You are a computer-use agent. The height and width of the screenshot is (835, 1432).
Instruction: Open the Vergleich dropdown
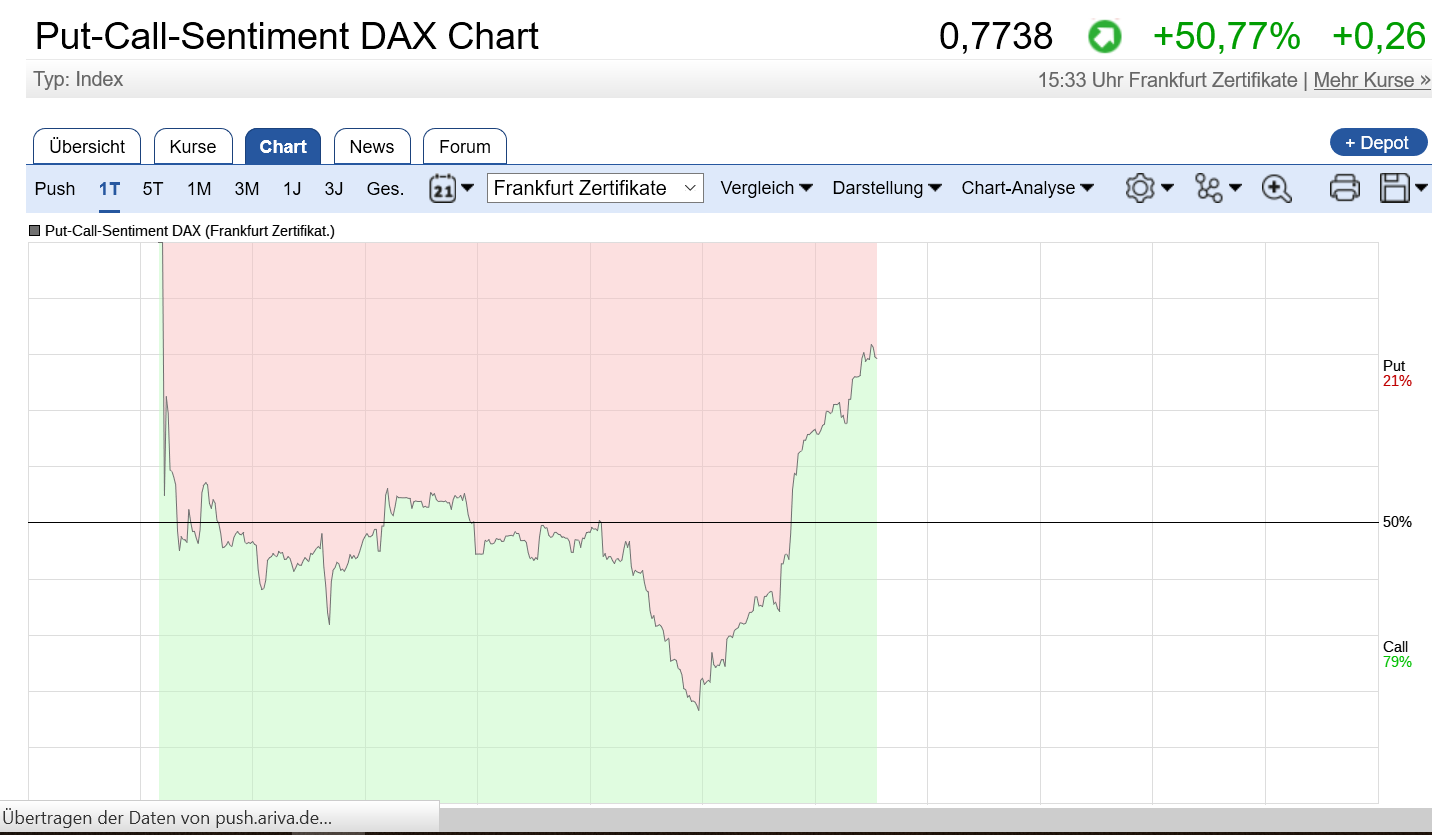pyautogui.click(x=766, y=187)
